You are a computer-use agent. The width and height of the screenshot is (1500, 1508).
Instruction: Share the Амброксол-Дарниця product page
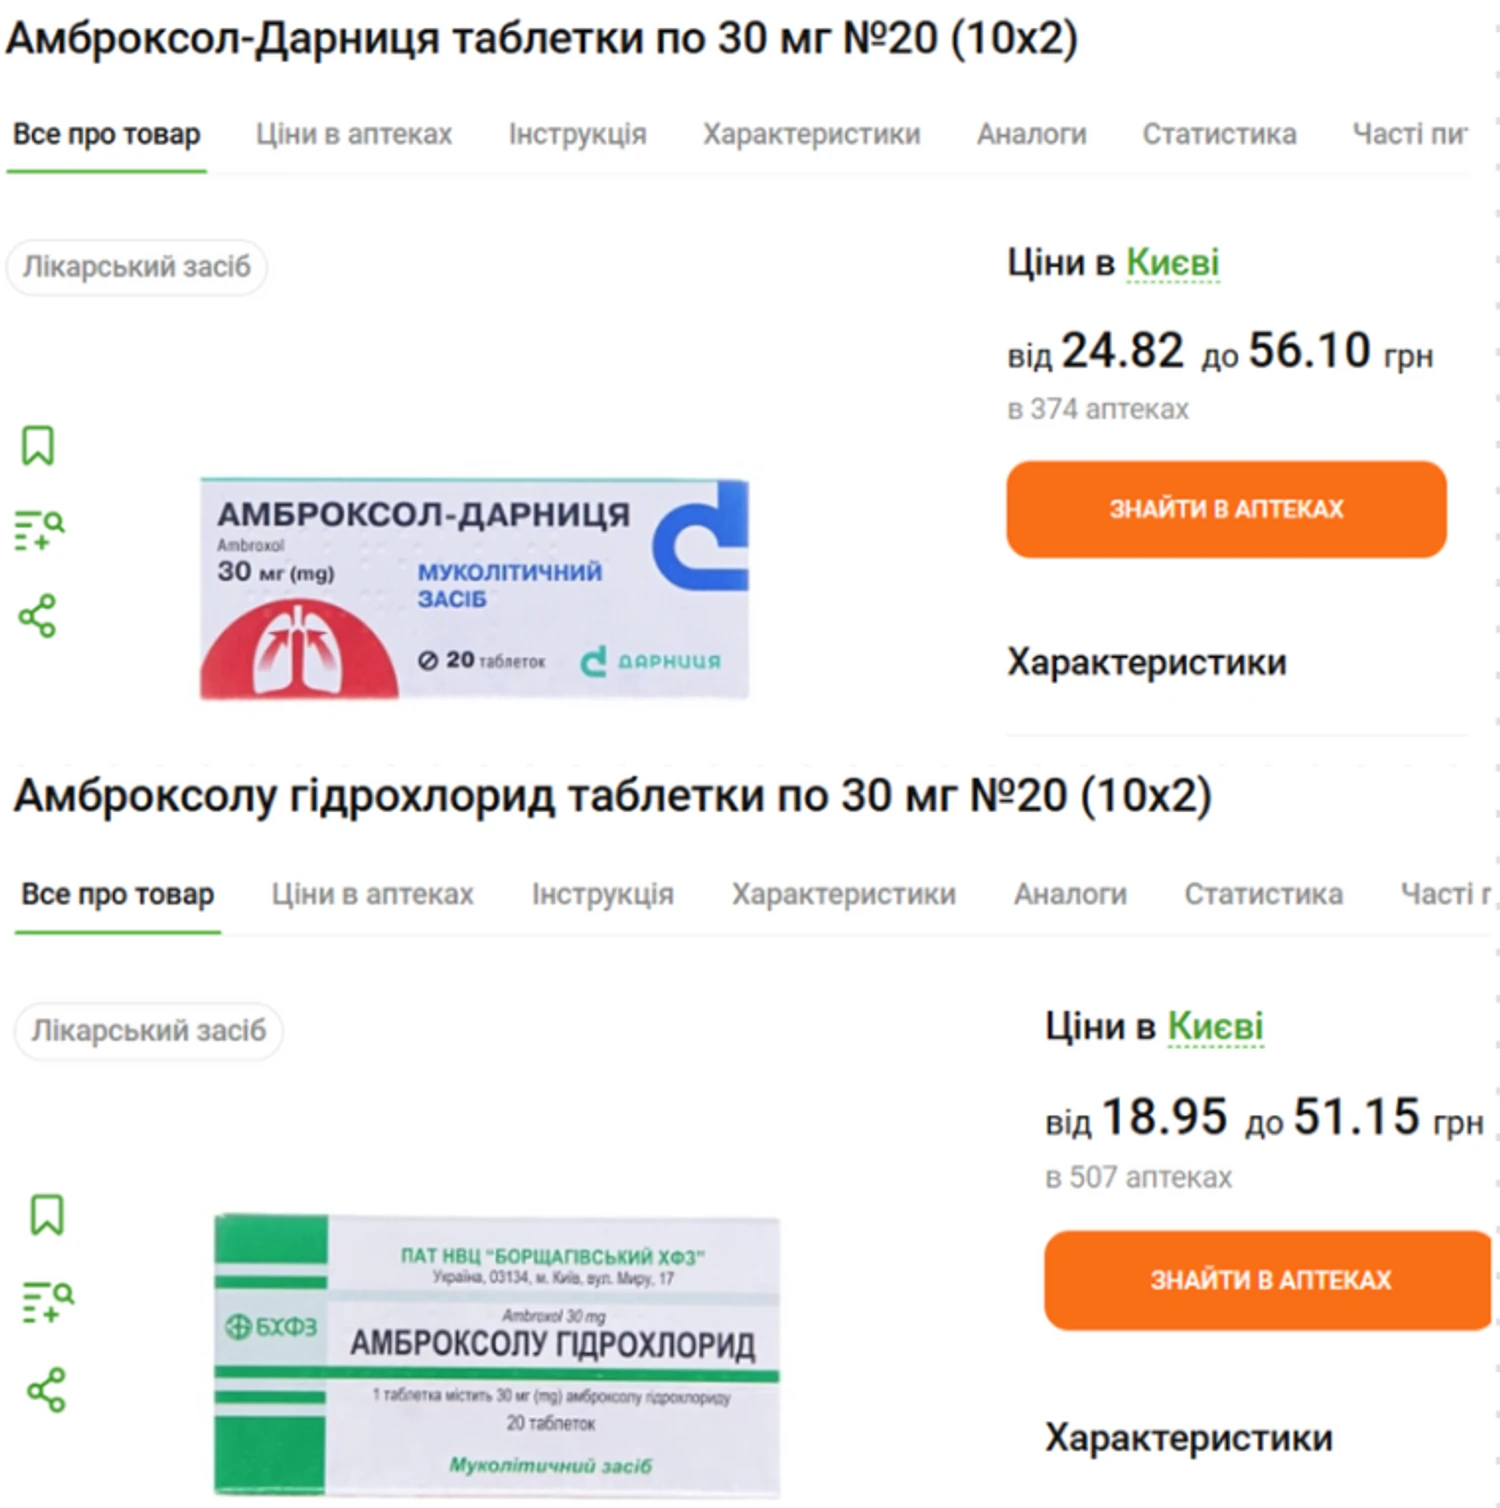(38, 616)
